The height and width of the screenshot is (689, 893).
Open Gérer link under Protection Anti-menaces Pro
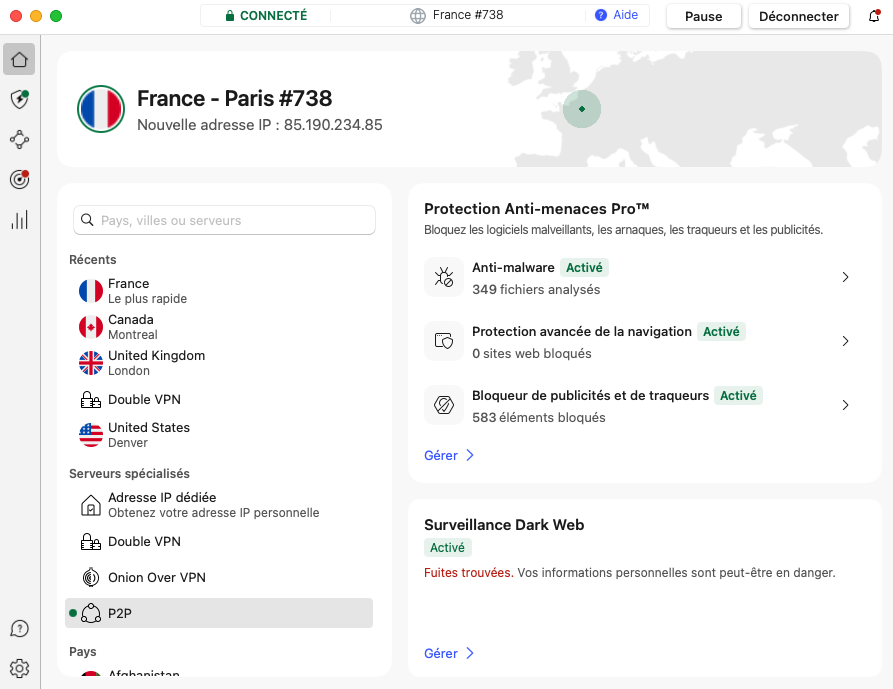point(448,455)
